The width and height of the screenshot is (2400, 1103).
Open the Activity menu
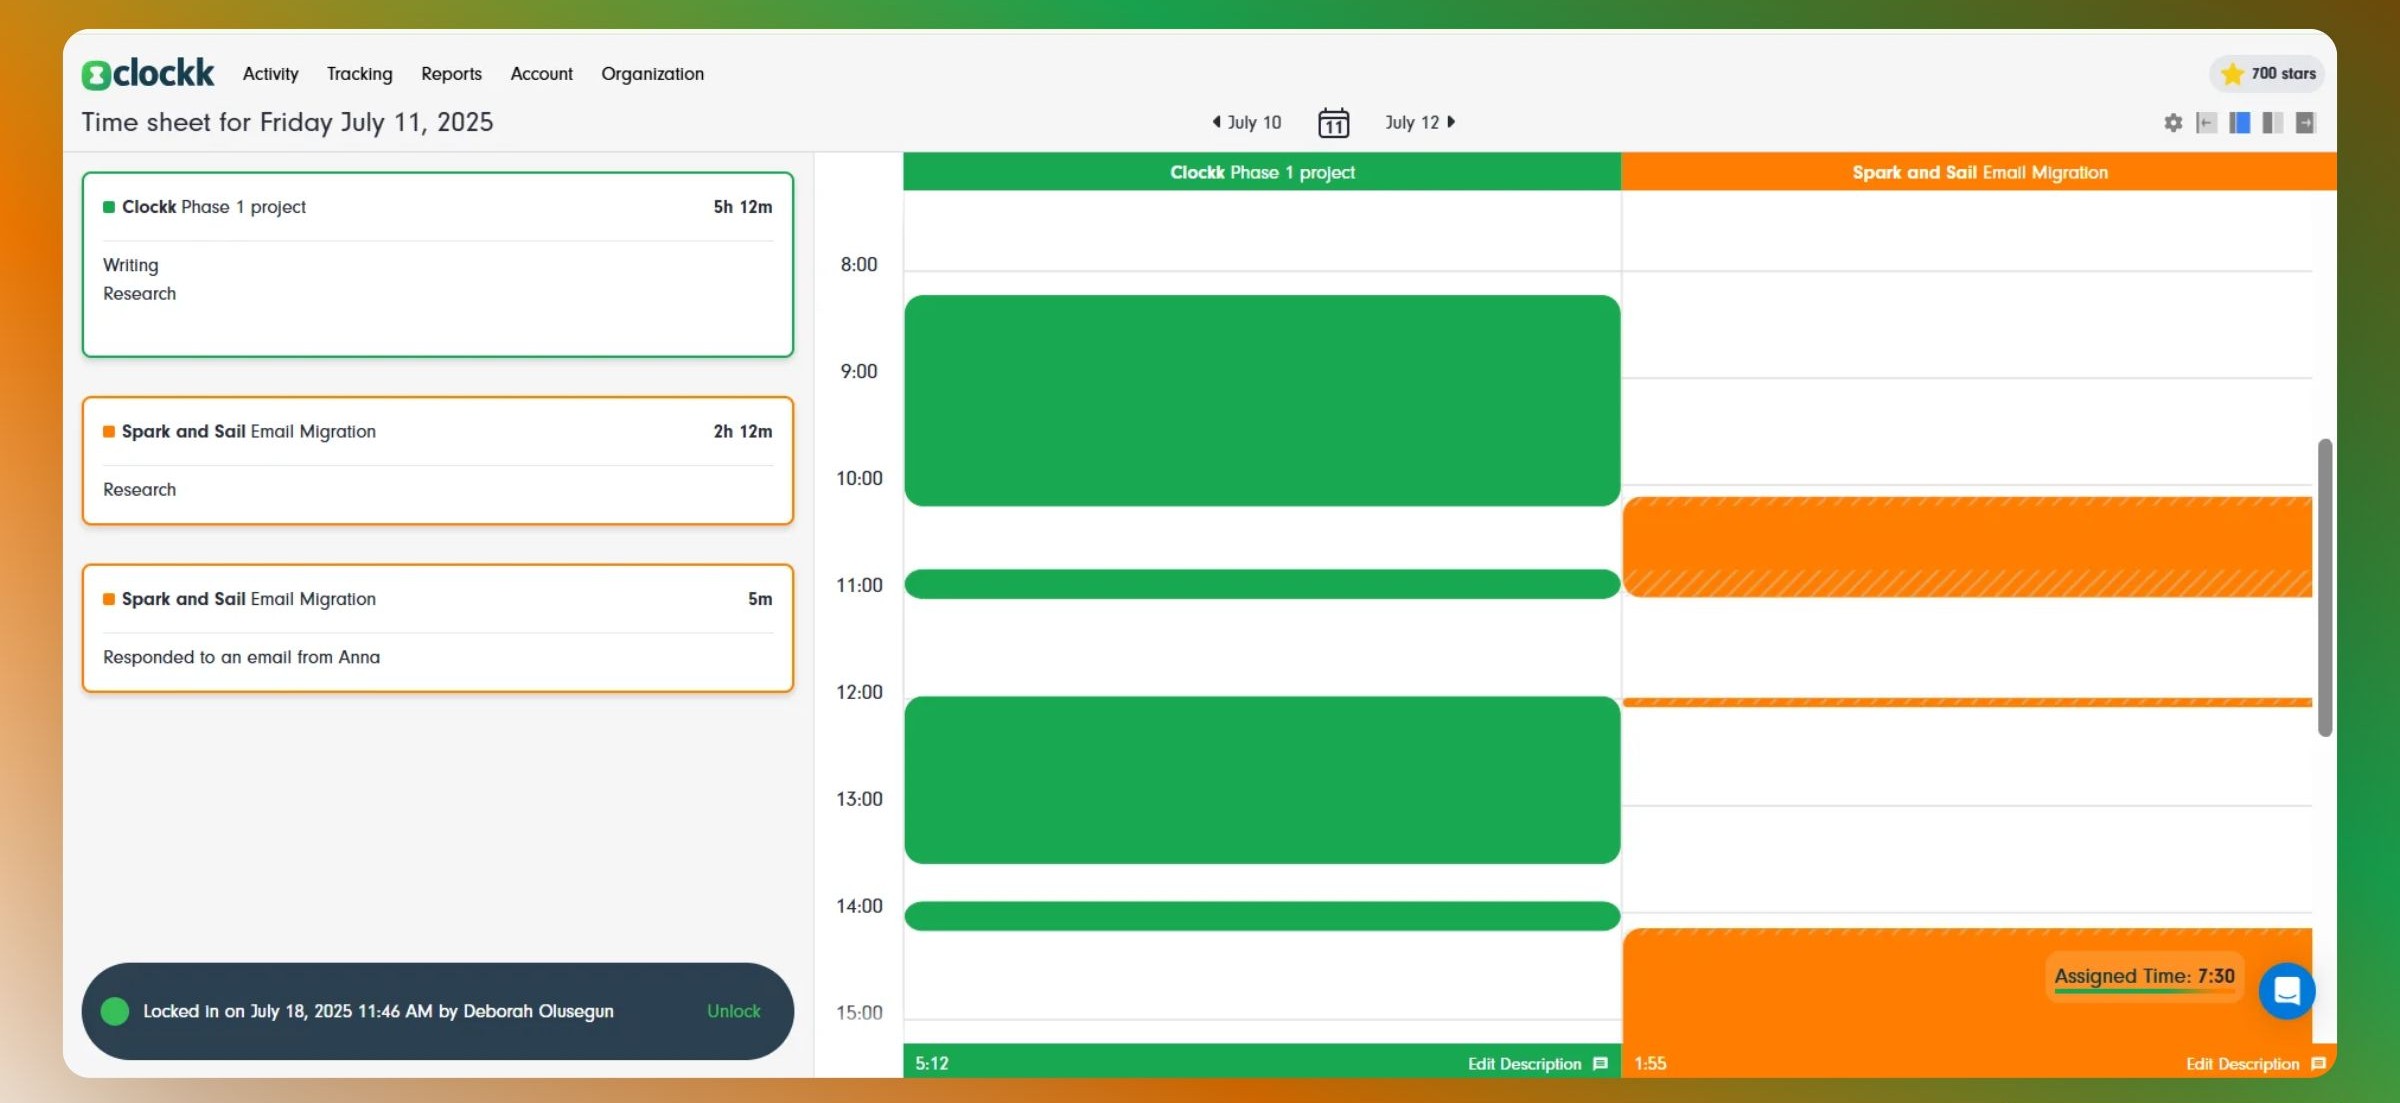click(270, 73)
